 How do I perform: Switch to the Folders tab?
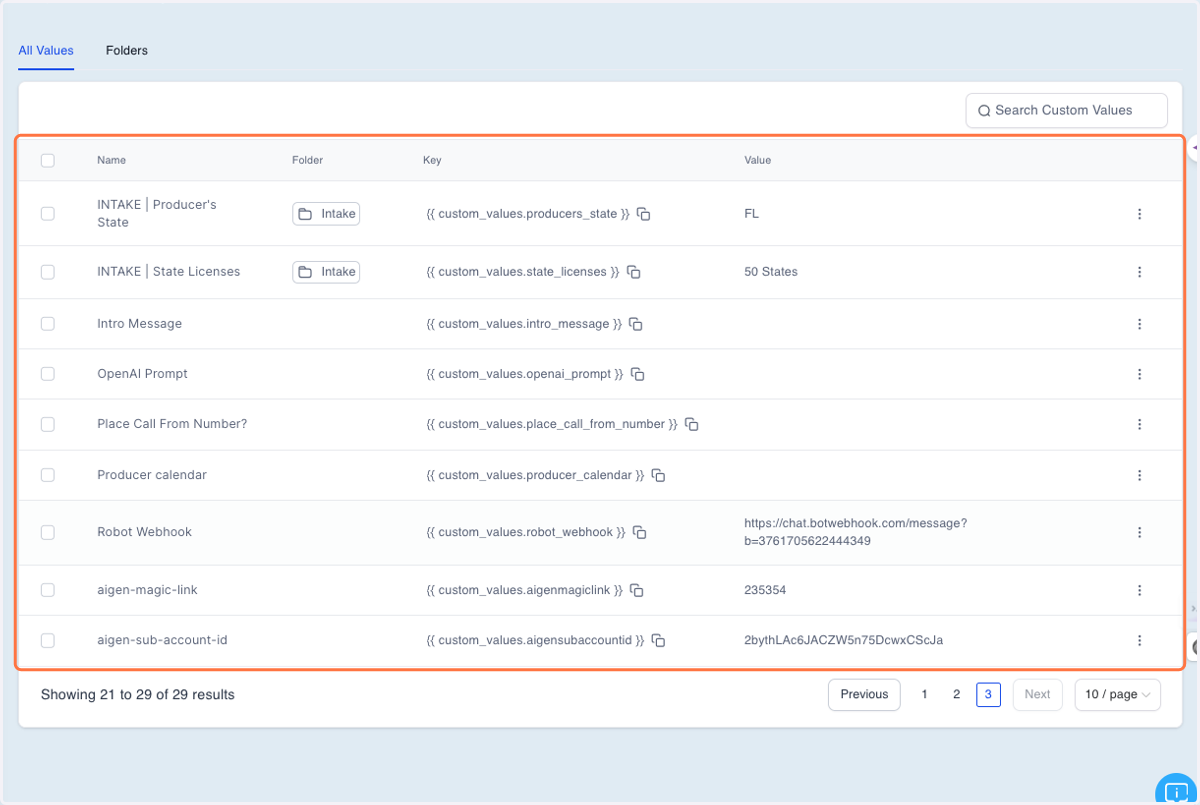[127, 51]
